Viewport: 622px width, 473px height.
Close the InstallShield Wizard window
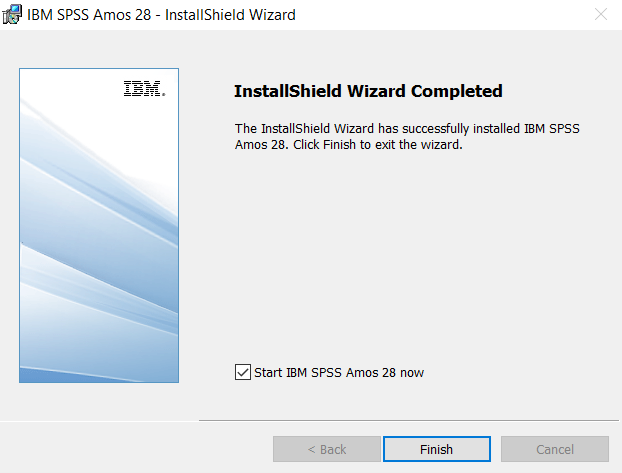[600, 15]
